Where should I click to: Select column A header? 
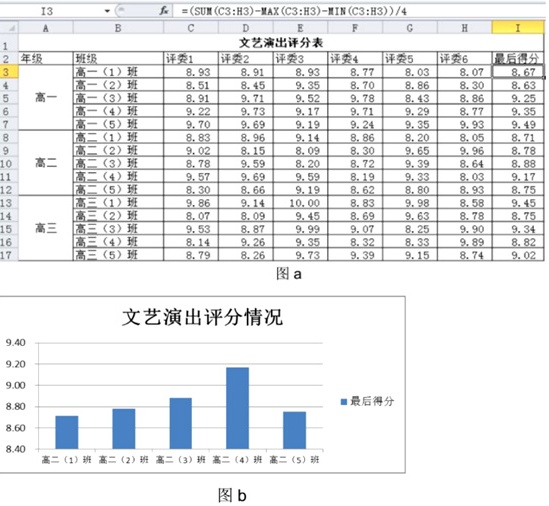[x=46, y=28]
